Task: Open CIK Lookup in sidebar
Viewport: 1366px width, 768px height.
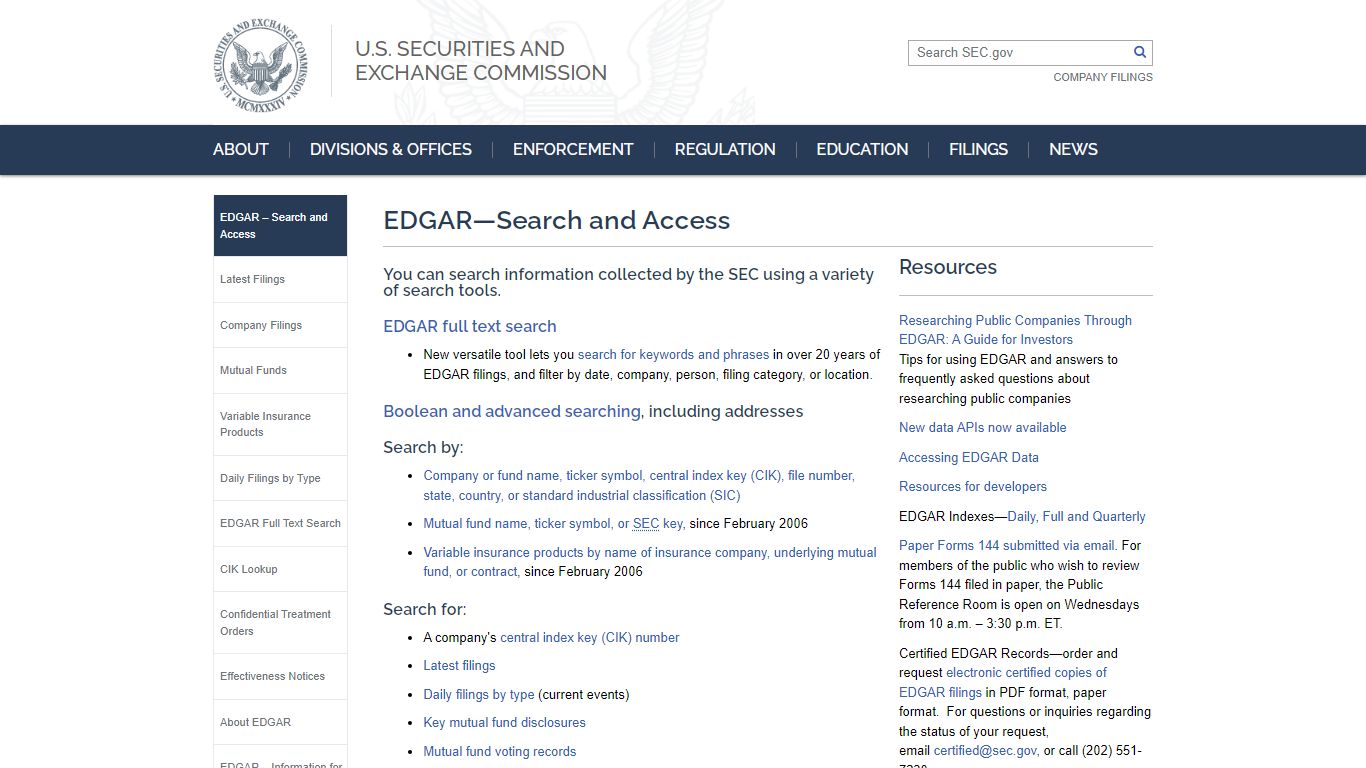Action: pyautogui.click(x=280, y=569)
